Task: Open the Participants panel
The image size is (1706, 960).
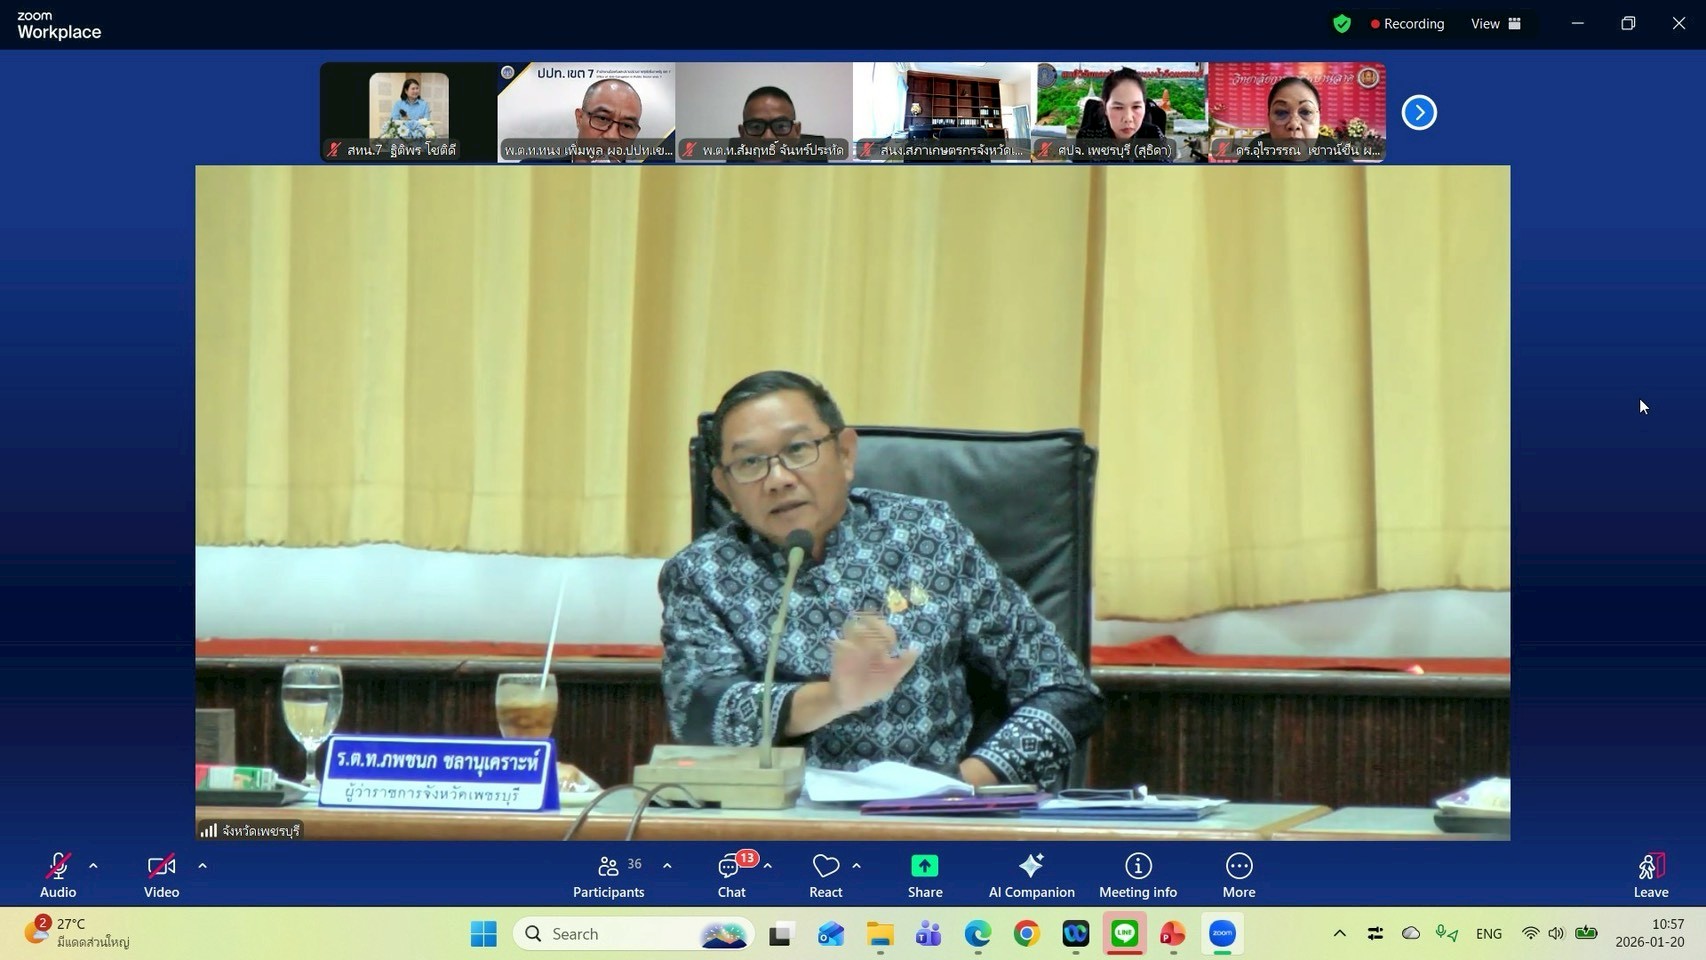Action: [x=608, y=875]
